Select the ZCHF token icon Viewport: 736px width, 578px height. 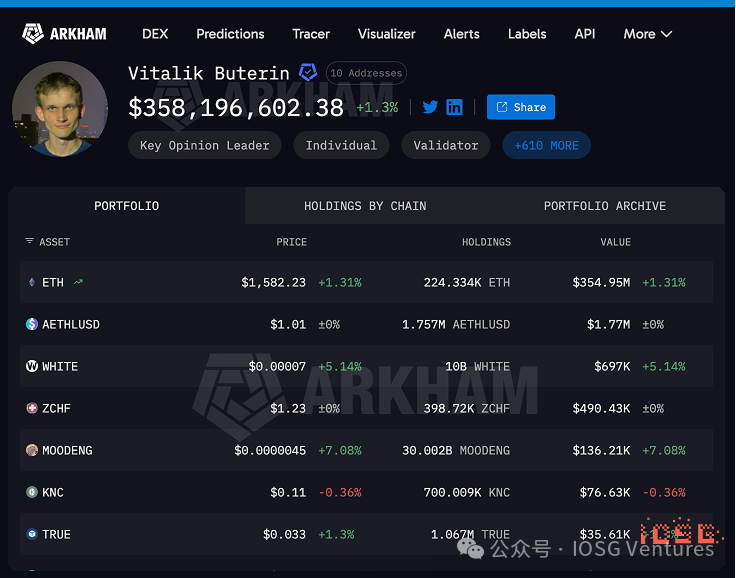pos(32,408)
